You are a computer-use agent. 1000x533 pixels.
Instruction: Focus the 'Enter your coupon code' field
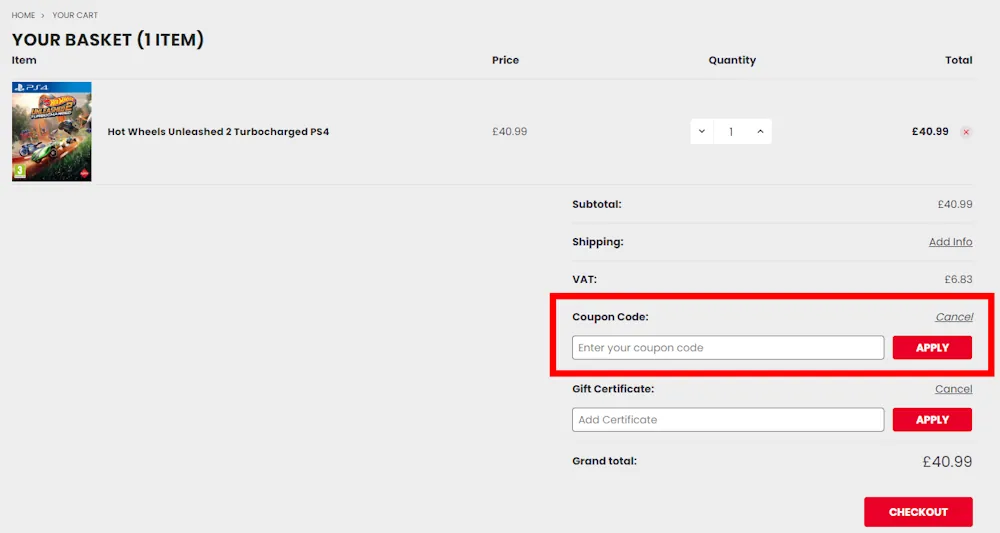[x=728, y=347]
